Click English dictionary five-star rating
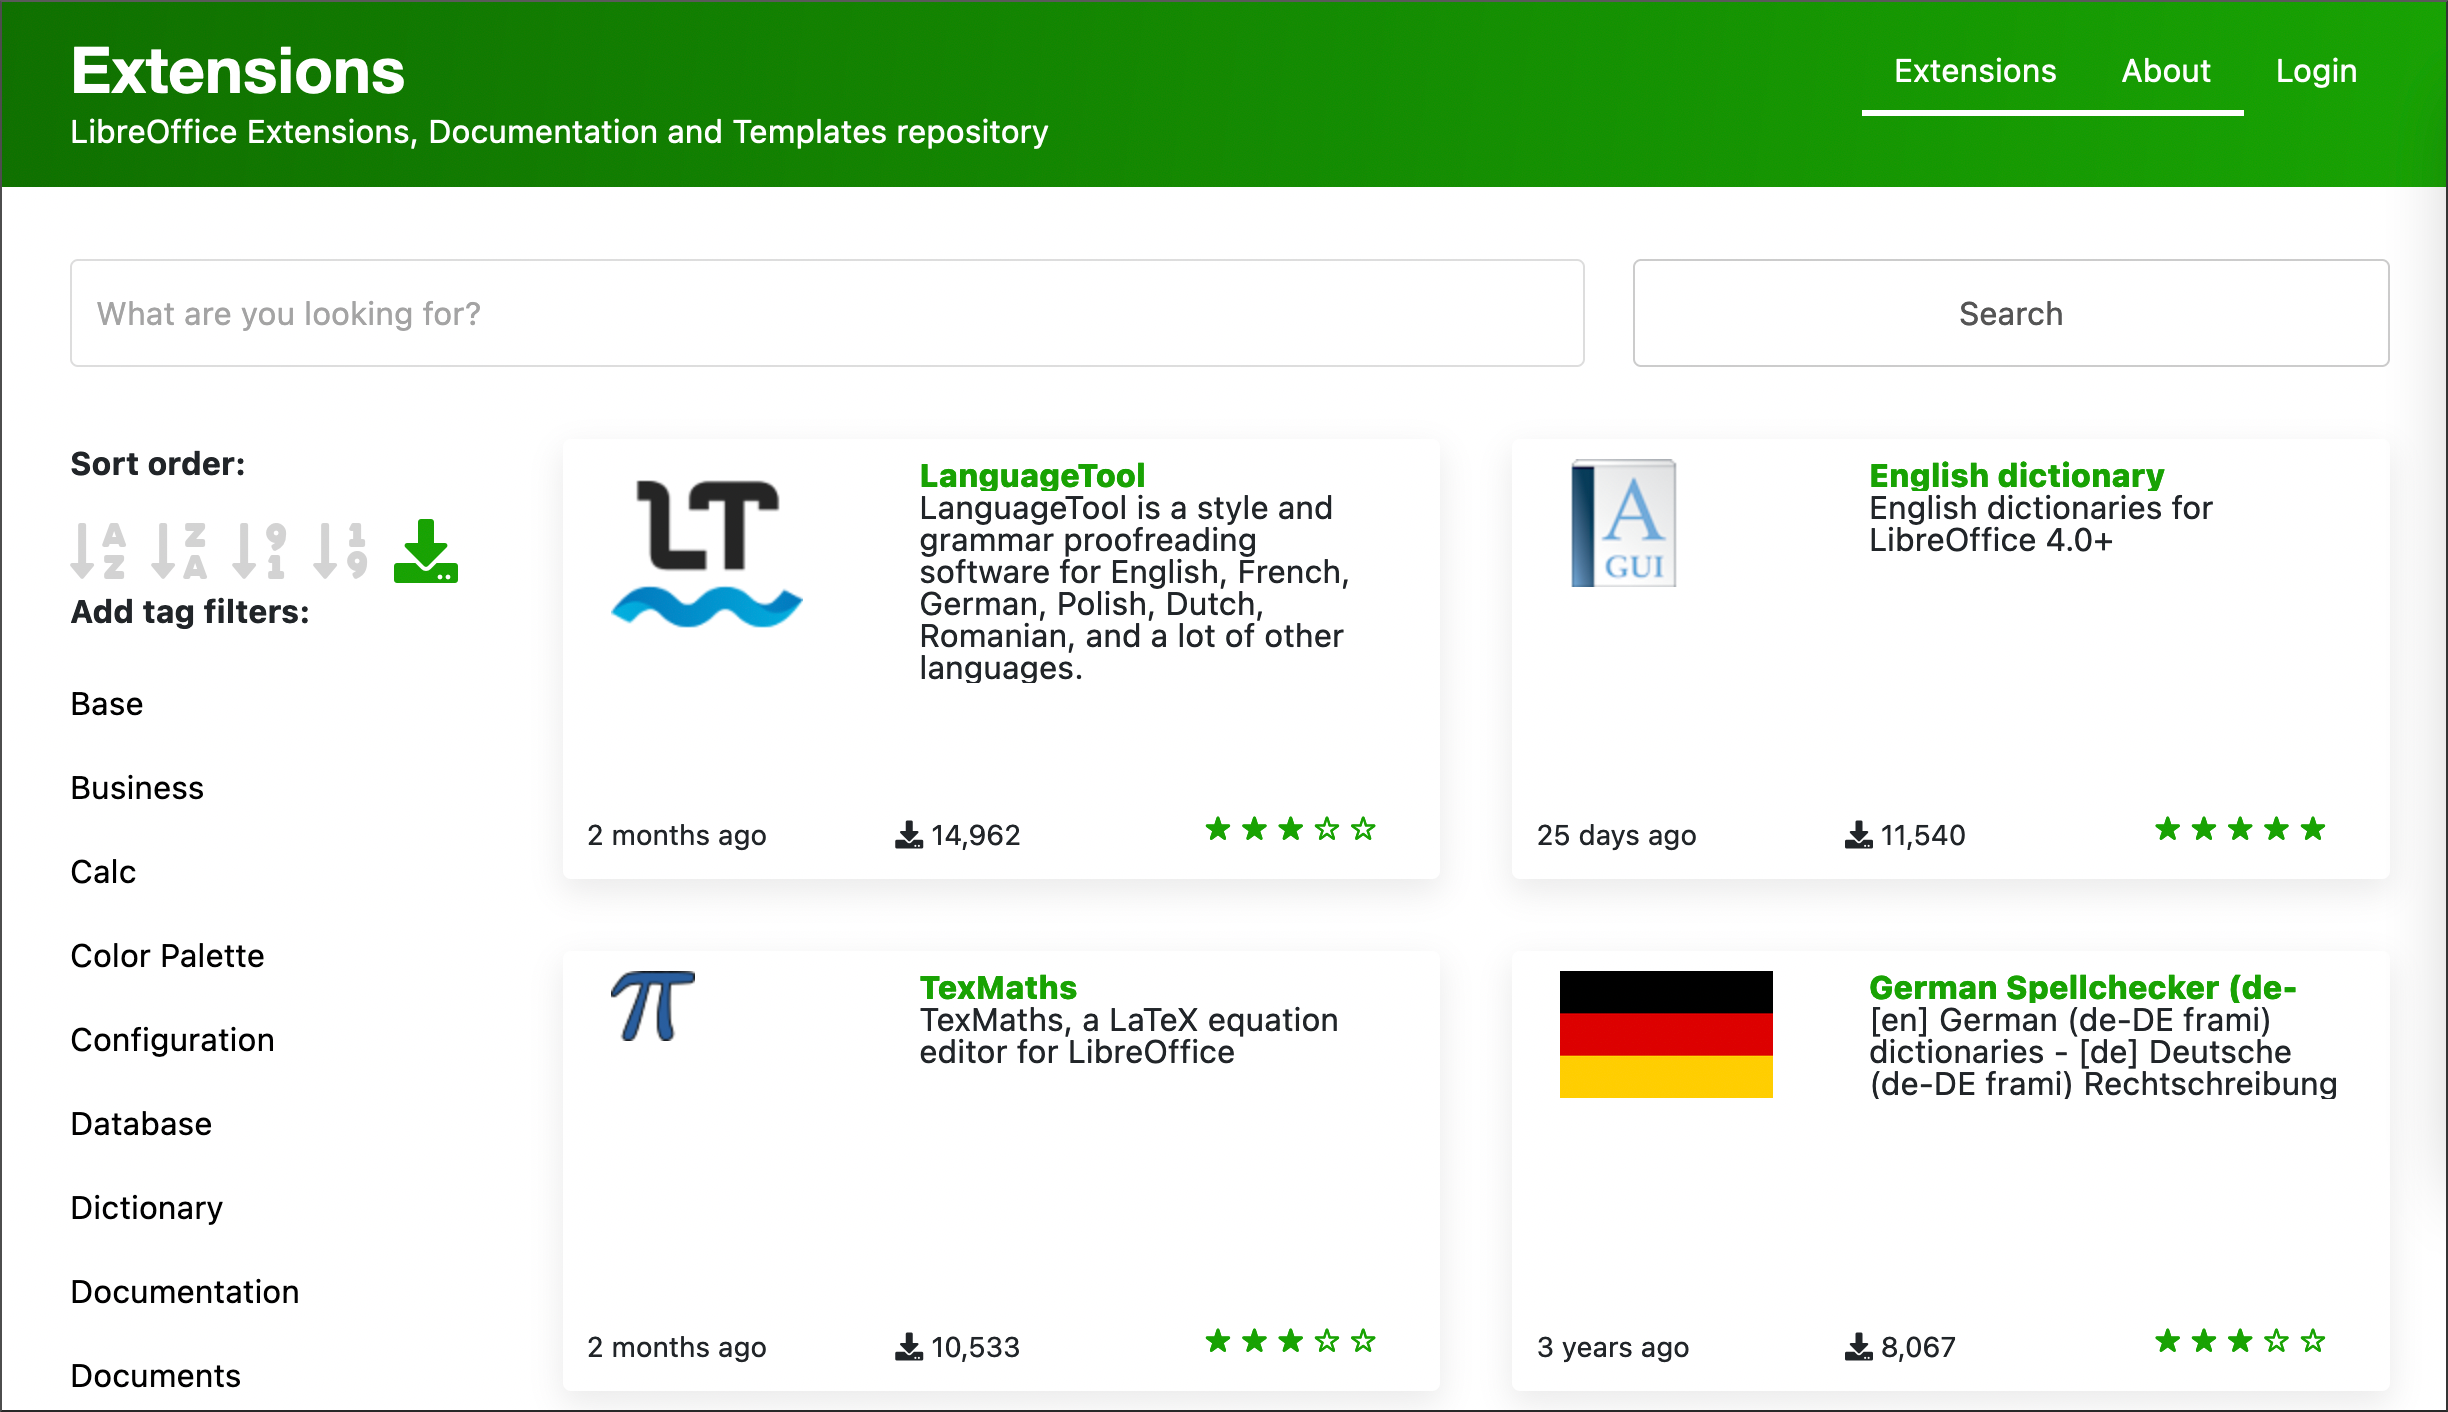Screen dimensions: 2448x1412 pyautogui.click(x=2240, y=829)
